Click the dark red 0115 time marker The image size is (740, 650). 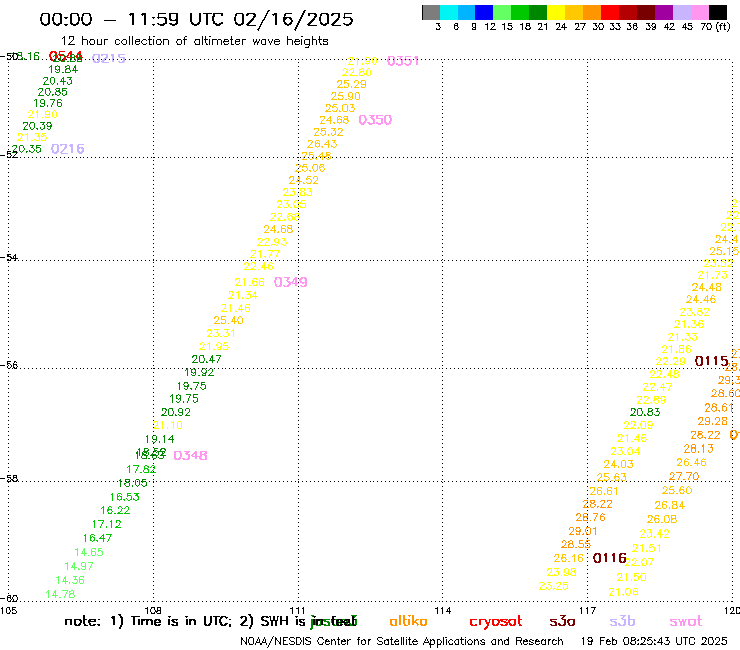tap(712, 362)
